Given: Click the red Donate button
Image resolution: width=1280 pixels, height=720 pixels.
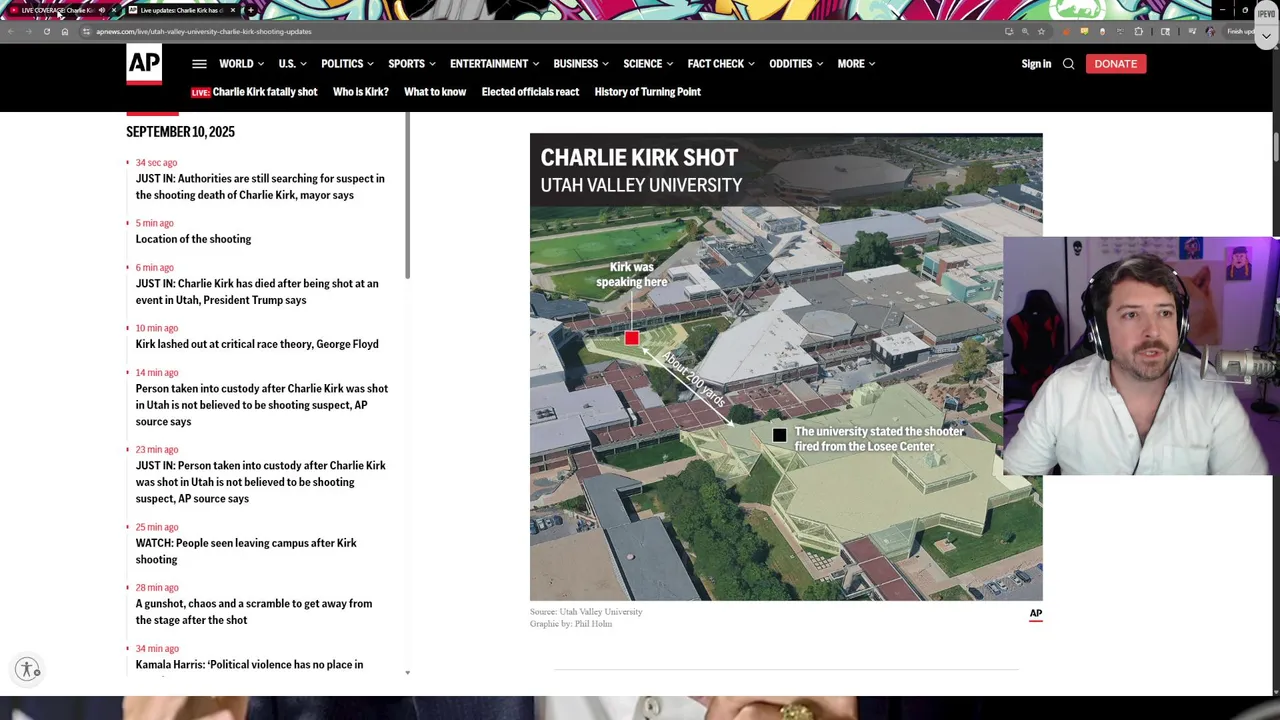Looking at the screenshot, I should click(1115, 64).
